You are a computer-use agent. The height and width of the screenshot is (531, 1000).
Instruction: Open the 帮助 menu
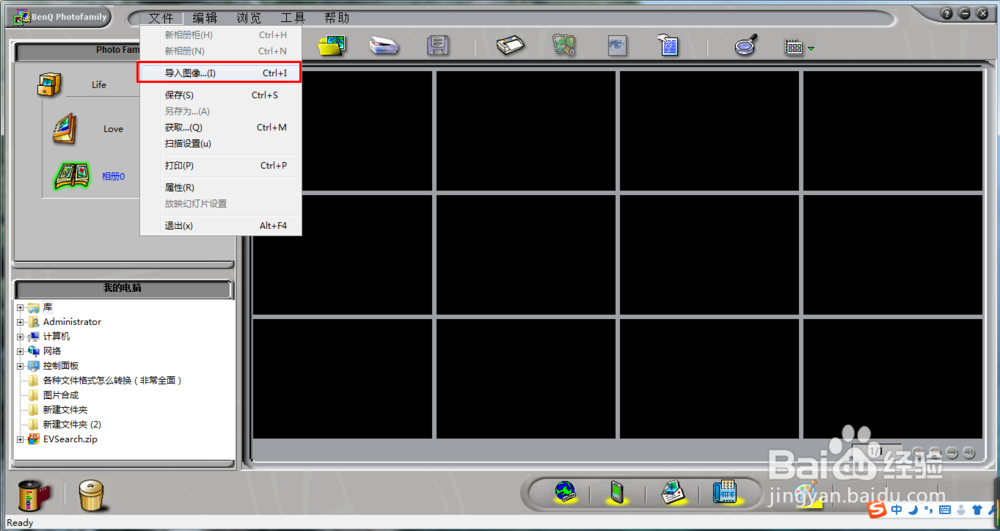[x=337, y=18]
